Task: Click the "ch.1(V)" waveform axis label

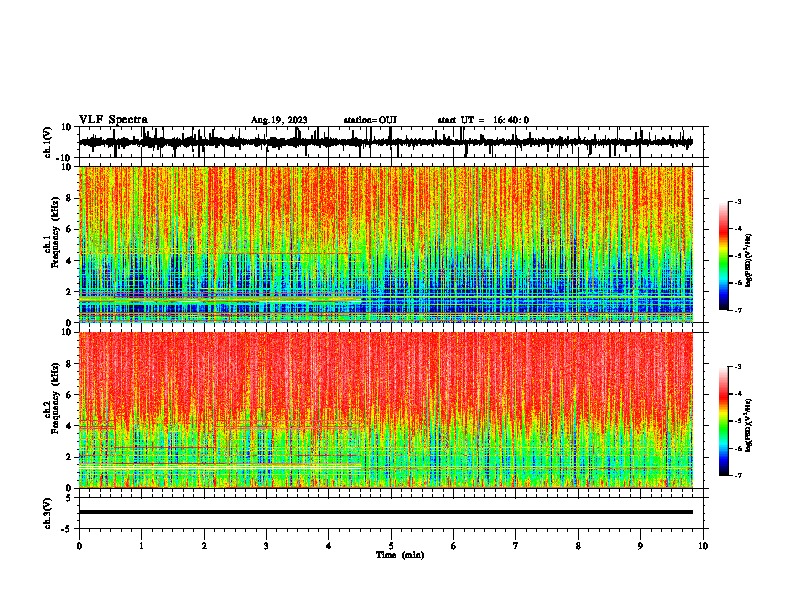Action: [48, 142]
